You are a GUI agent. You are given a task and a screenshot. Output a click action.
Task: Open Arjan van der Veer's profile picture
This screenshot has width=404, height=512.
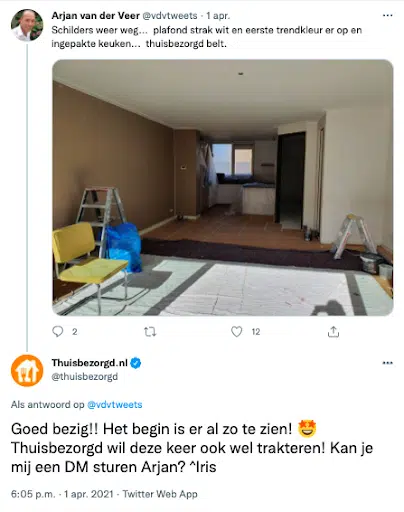[27, 25]
